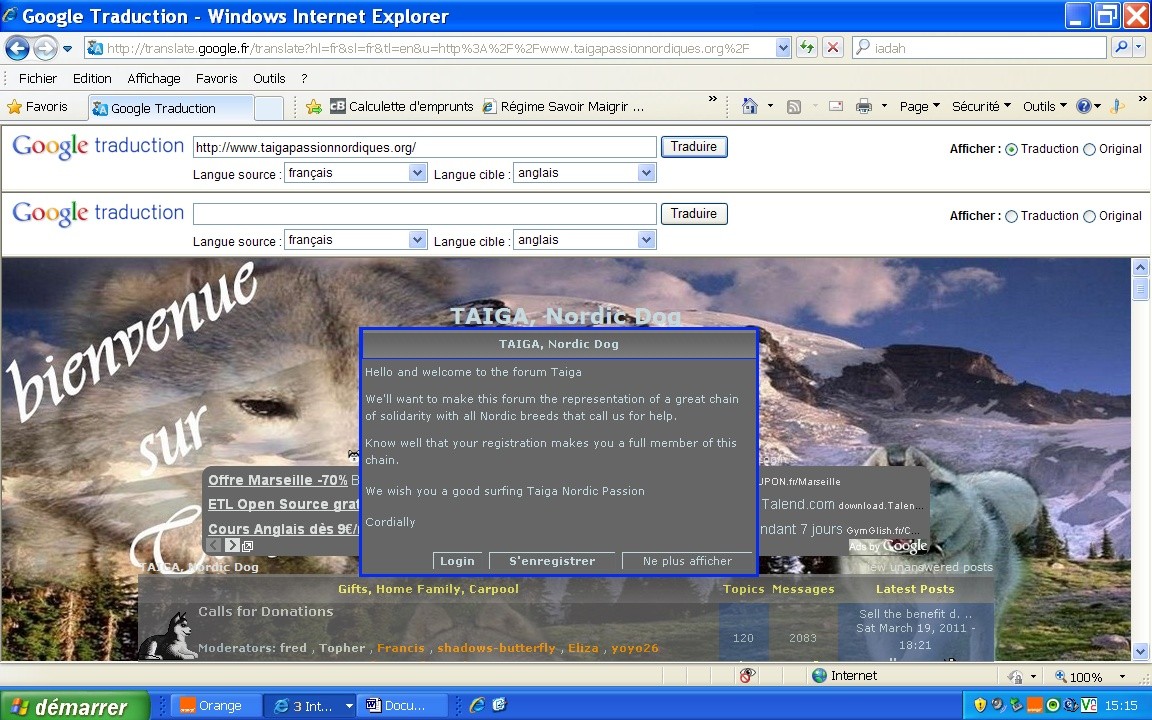Select the second Original radio button

coord(1090,216)
